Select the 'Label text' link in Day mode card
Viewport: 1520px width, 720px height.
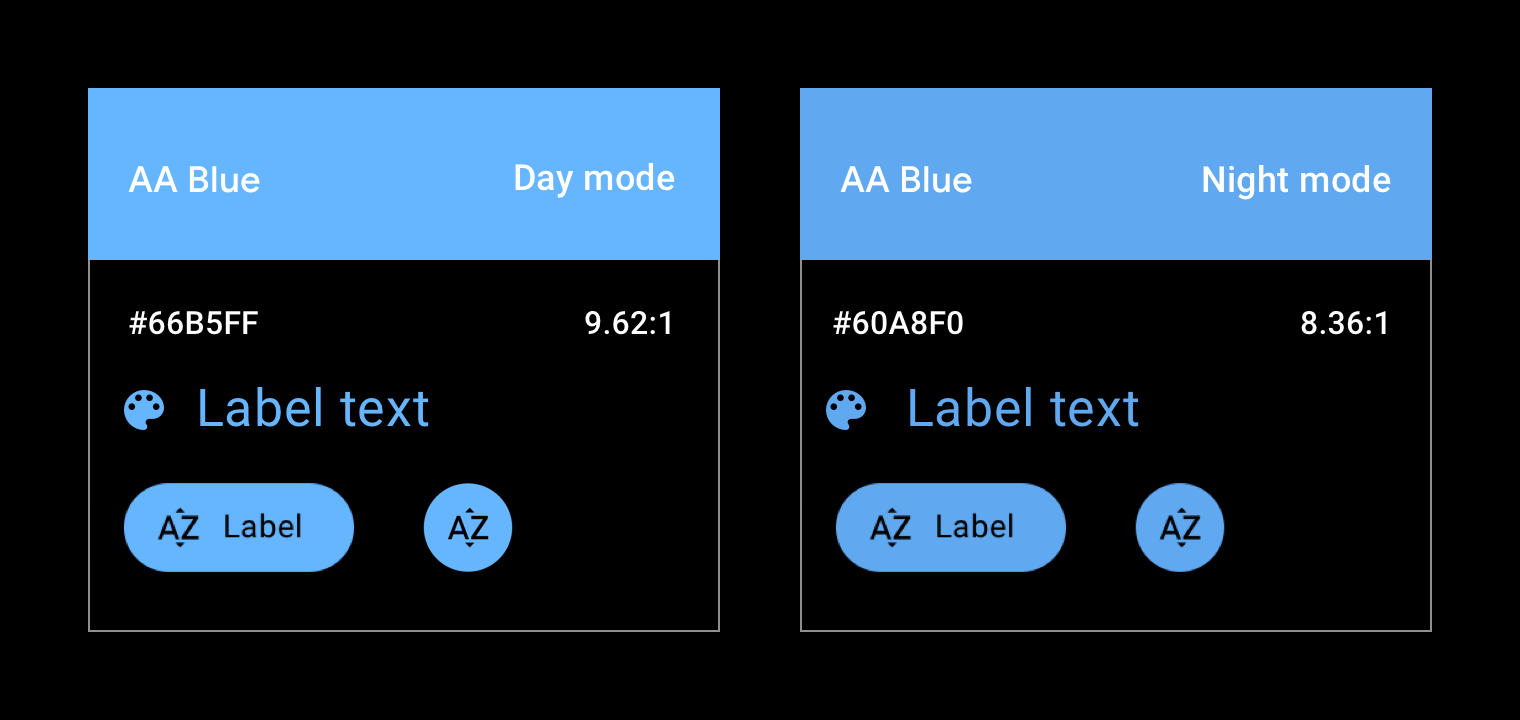(x=313, y=408)
